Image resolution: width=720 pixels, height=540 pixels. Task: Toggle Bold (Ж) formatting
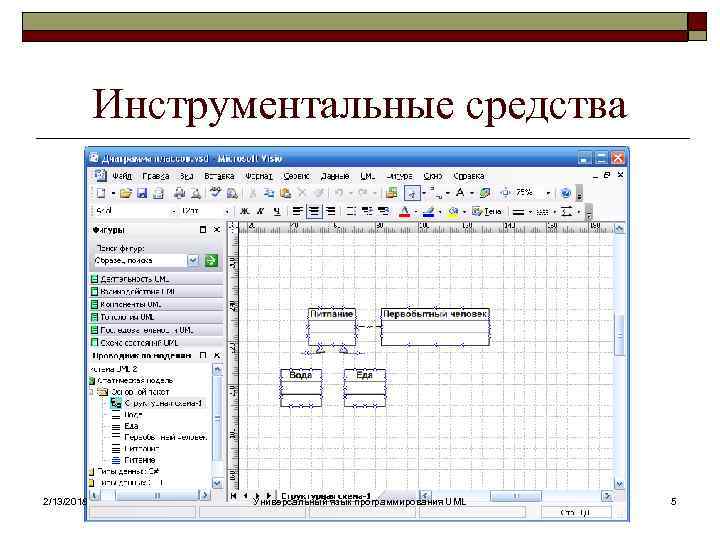click(x=245, y=211)
